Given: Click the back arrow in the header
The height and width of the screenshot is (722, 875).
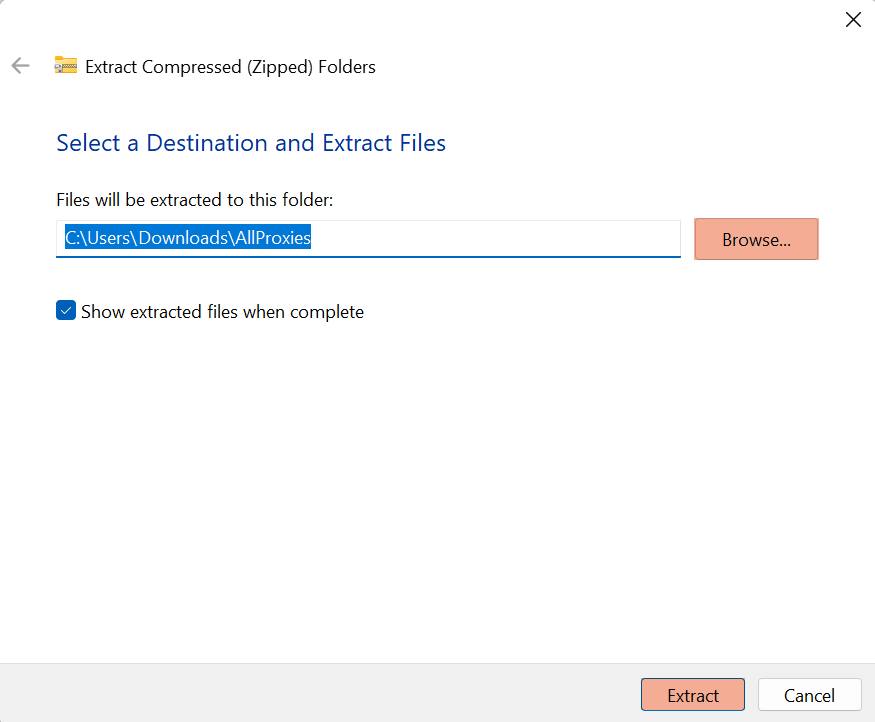Looking at the screenshot, I should click(x=20, y=66).
